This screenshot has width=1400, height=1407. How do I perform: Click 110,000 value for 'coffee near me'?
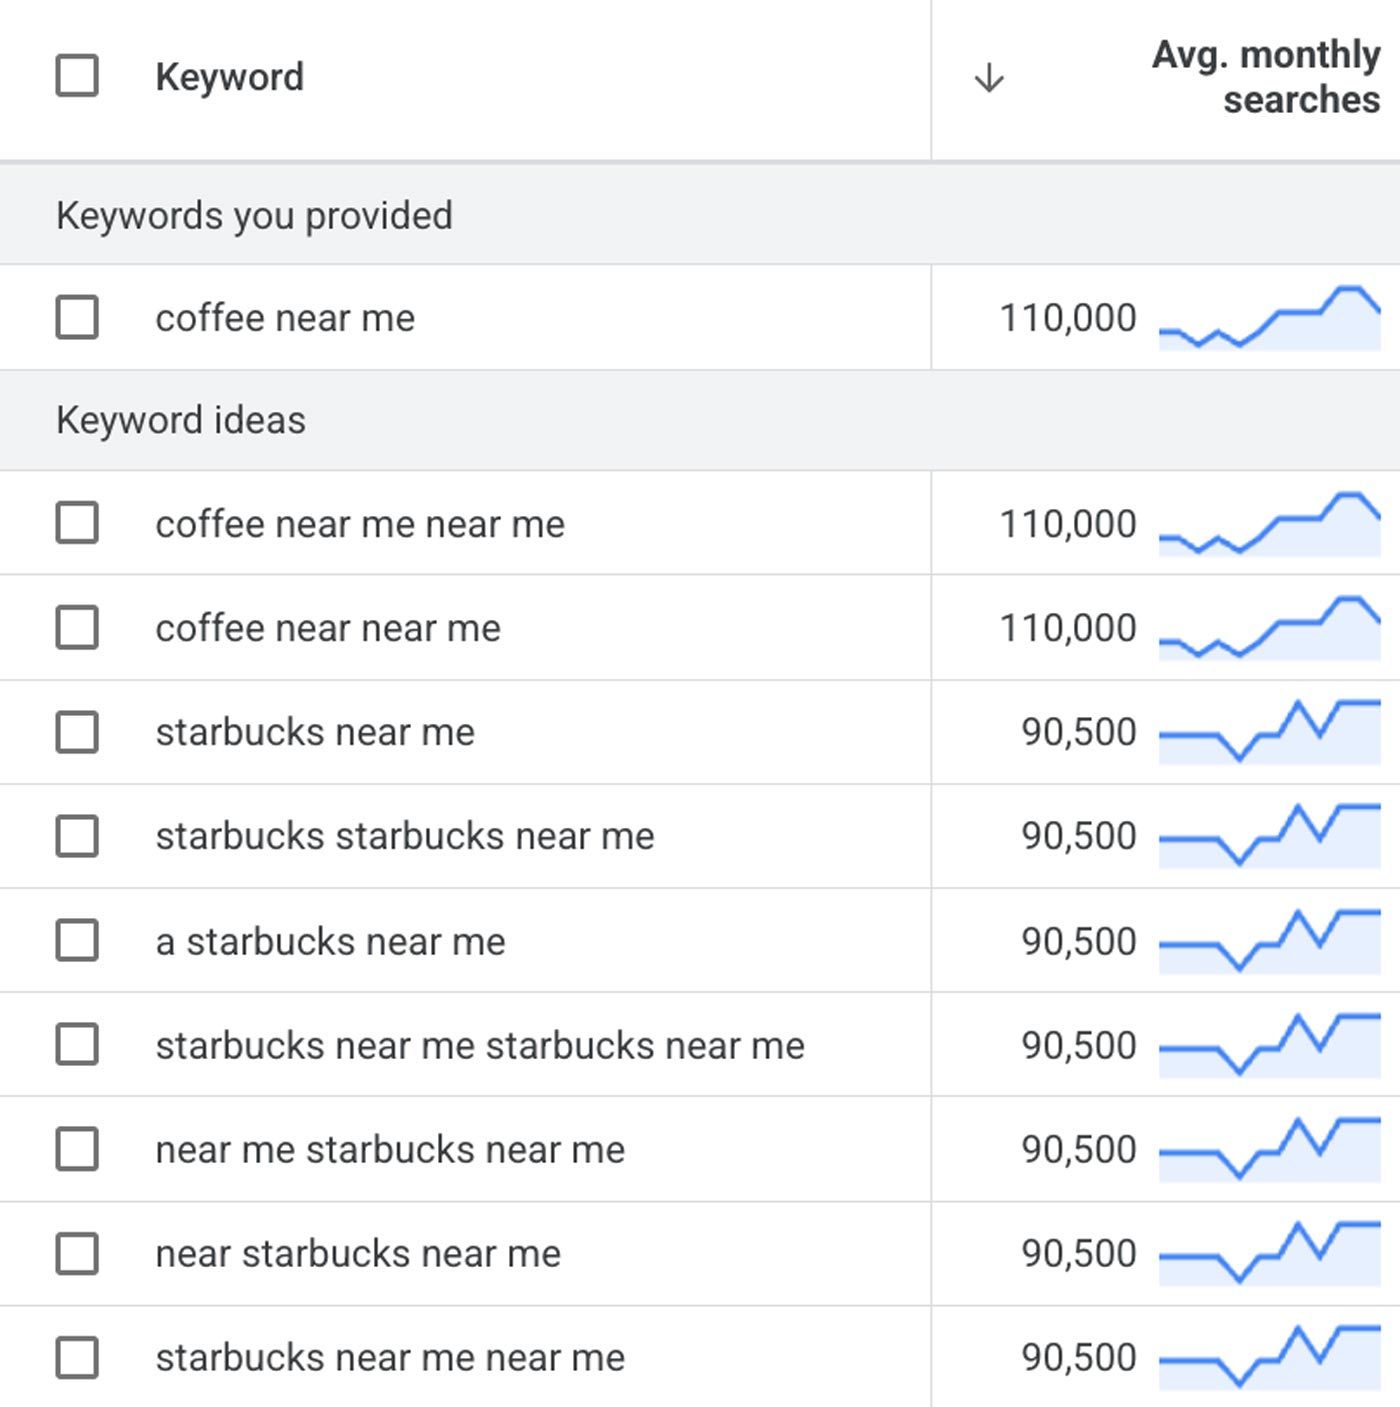pos(1068,318)
